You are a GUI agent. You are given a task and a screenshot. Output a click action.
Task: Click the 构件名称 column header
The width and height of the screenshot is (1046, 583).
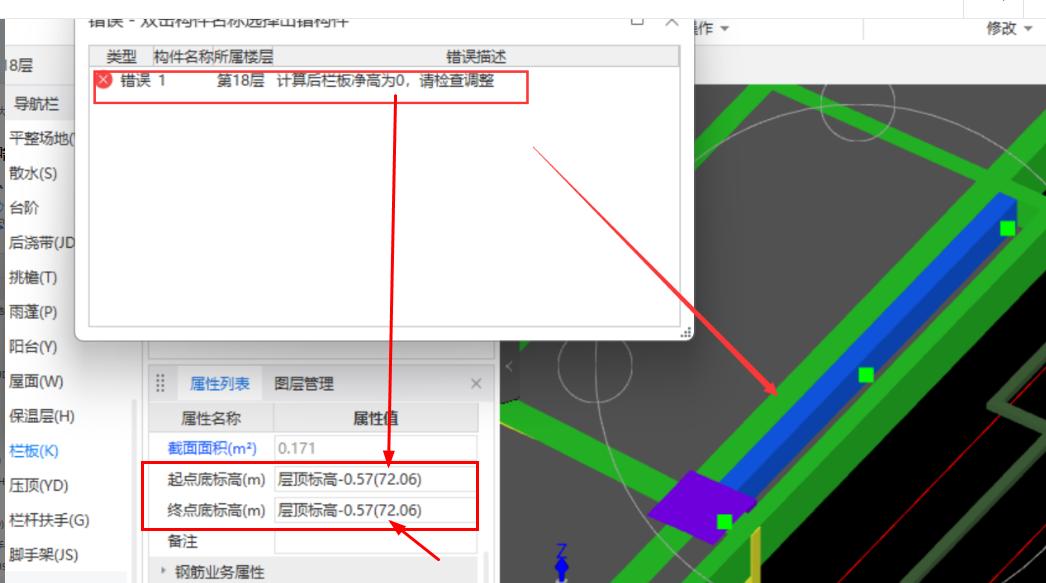point(183,57)
